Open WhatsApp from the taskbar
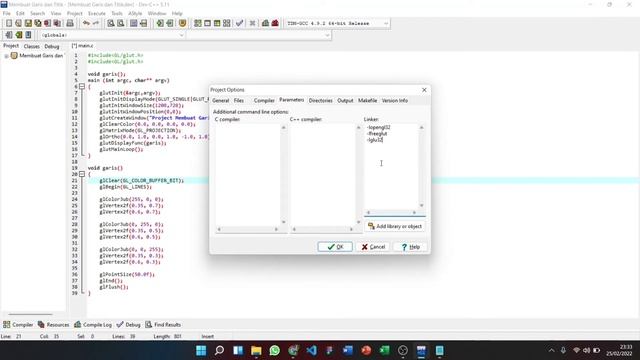 275,351
